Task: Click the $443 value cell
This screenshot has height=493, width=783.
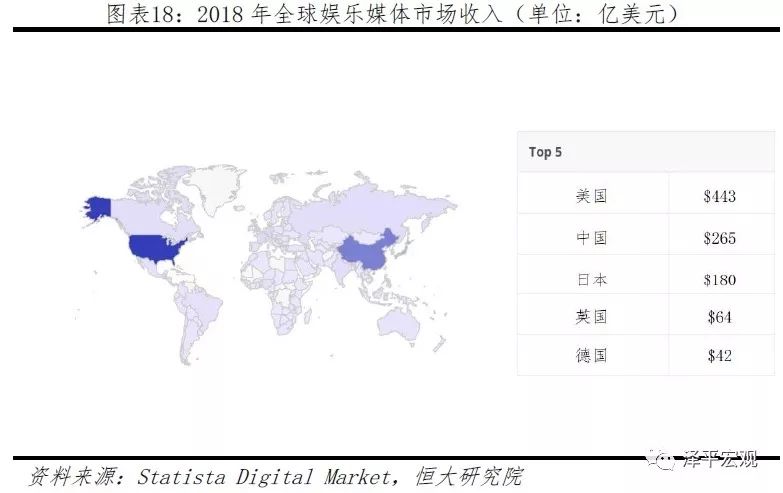Action: point(719,196)
